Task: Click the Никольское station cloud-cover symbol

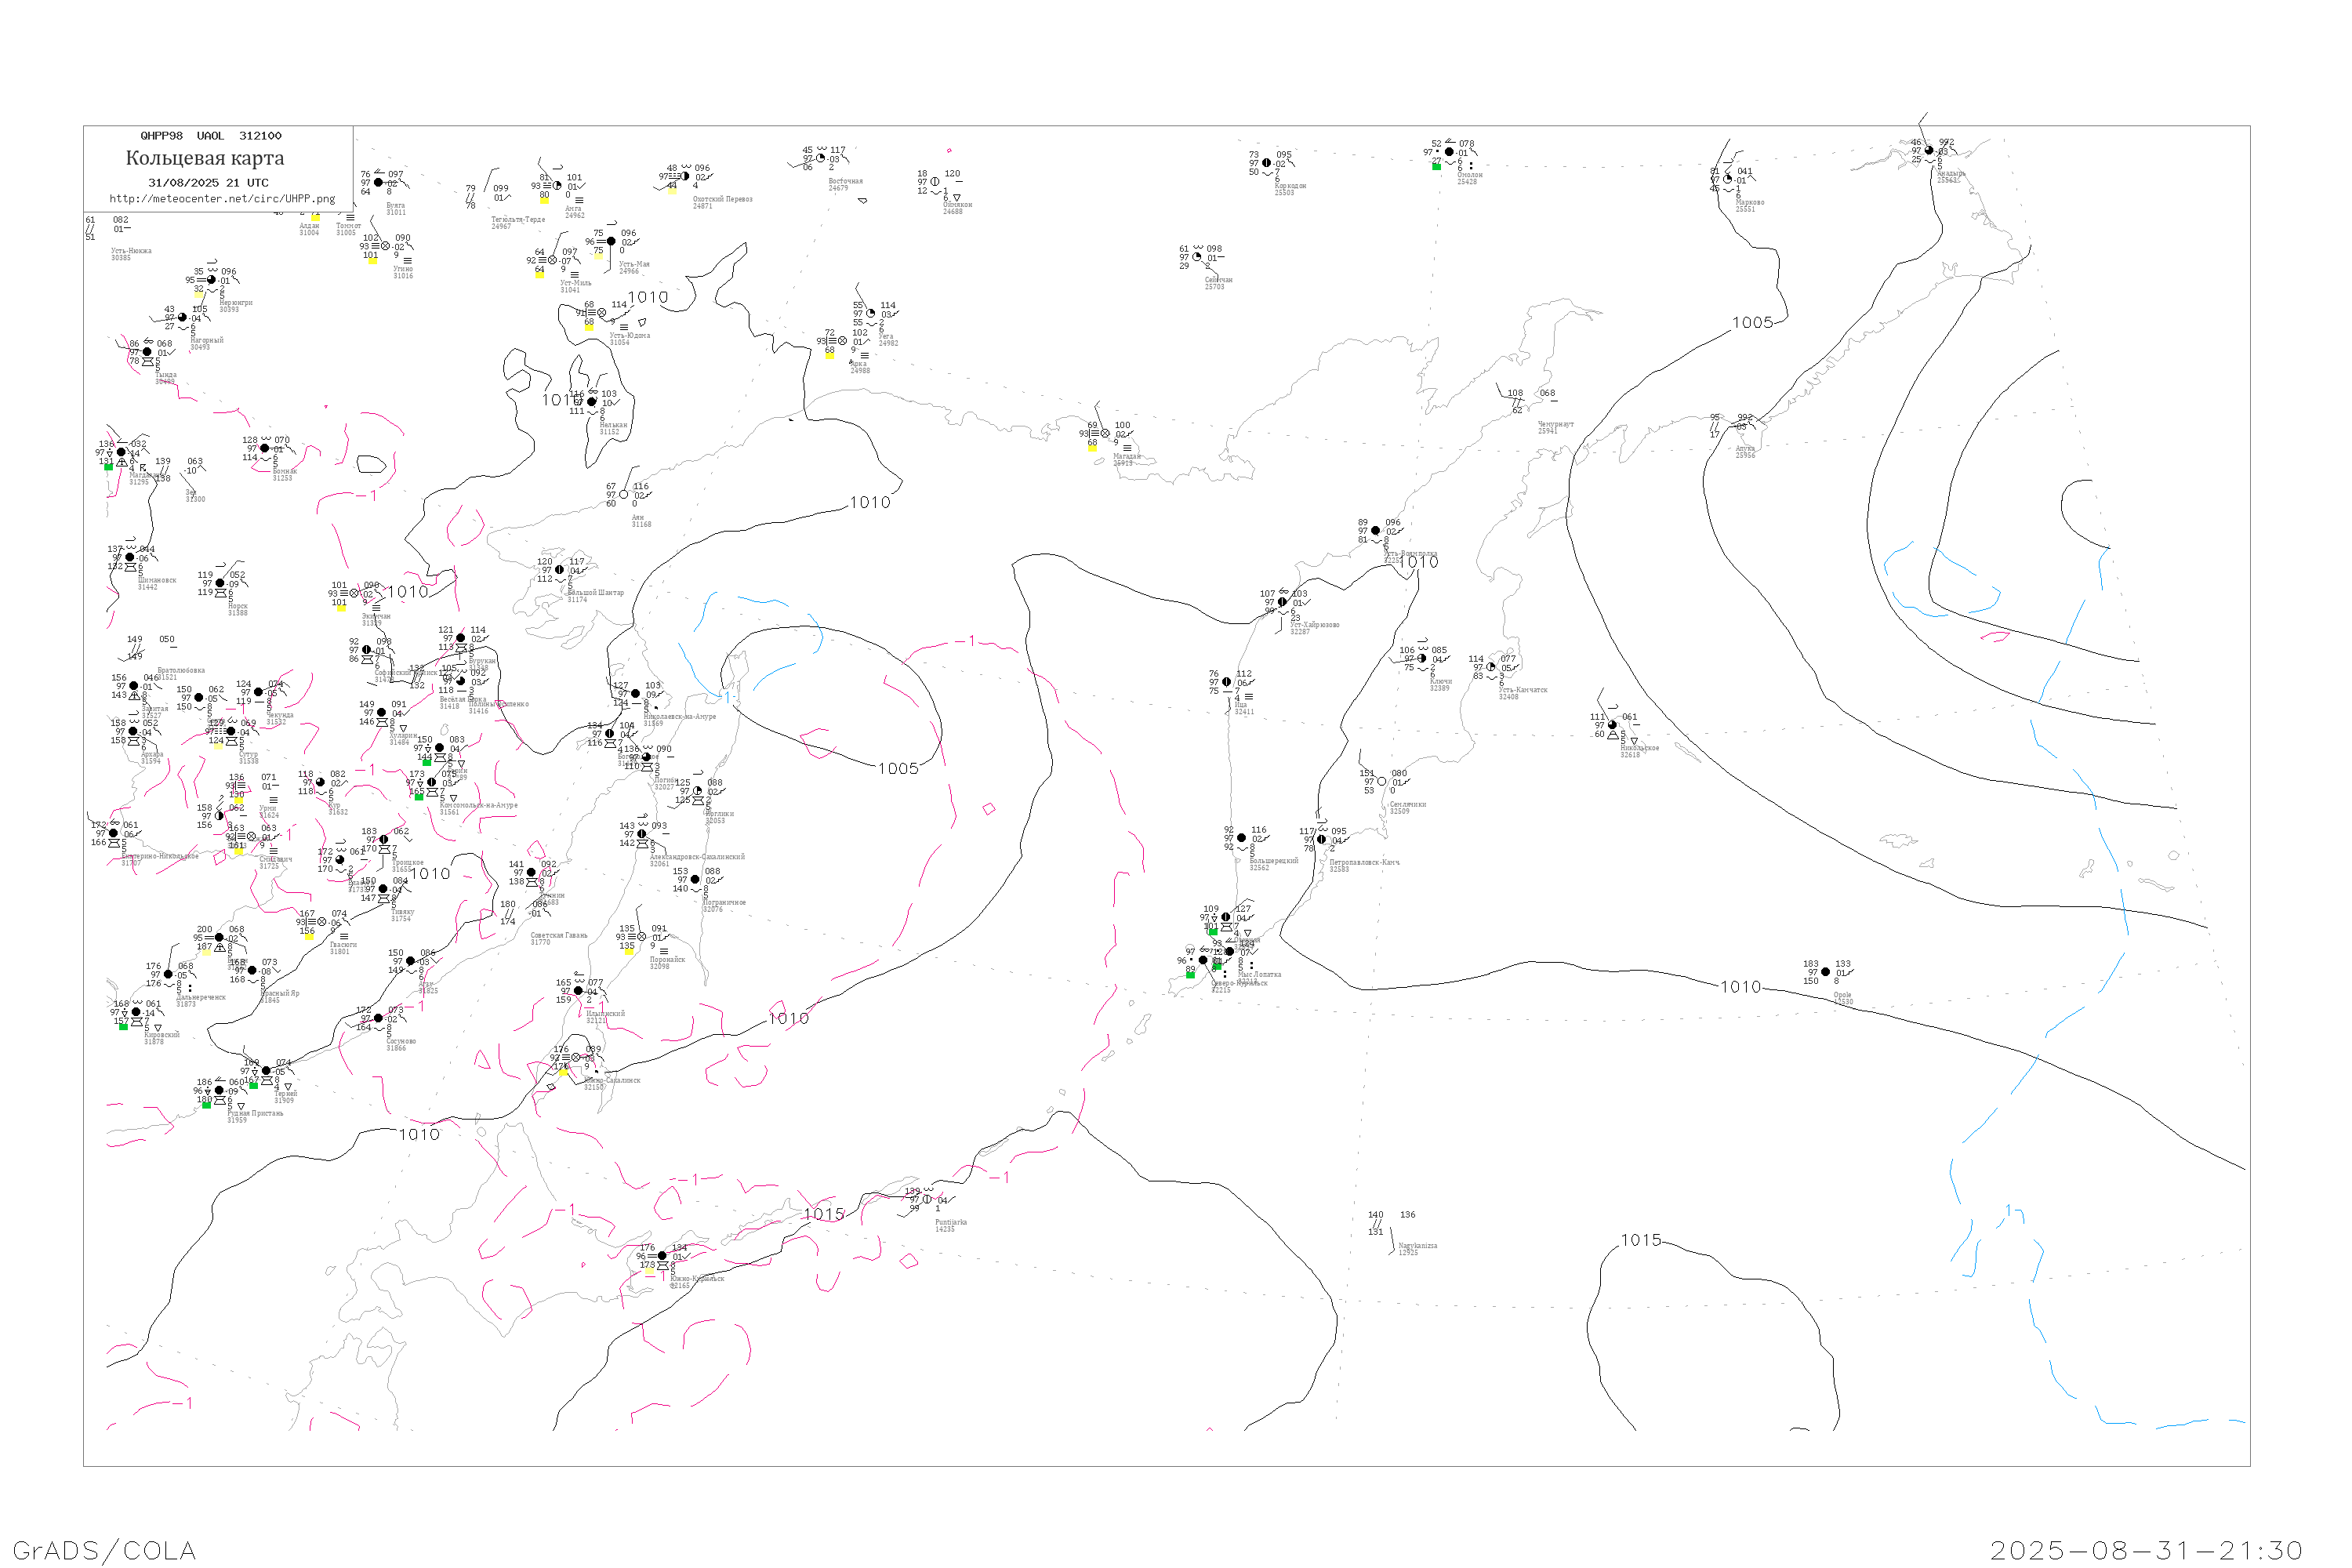Action: [1612, 725]
